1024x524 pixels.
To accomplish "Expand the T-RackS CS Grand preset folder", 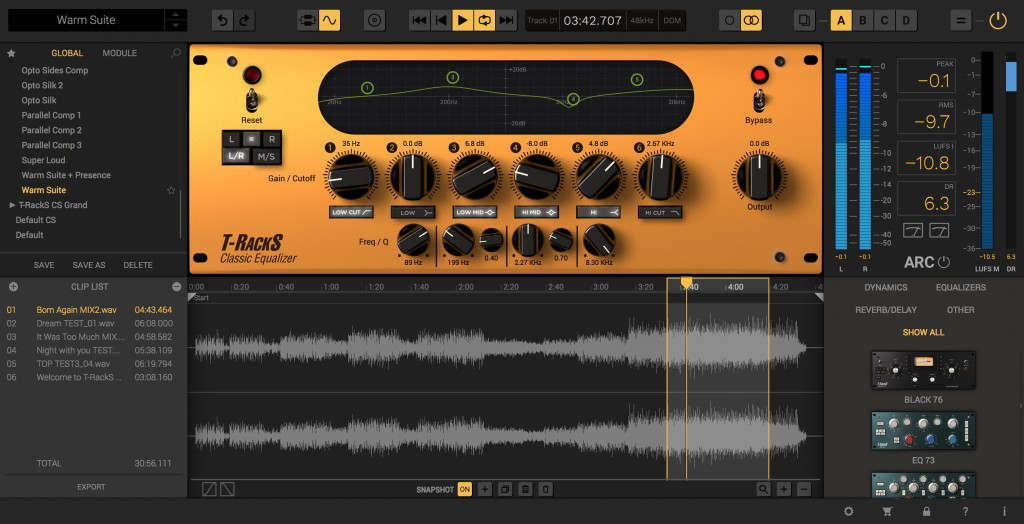I will (12, 205).
